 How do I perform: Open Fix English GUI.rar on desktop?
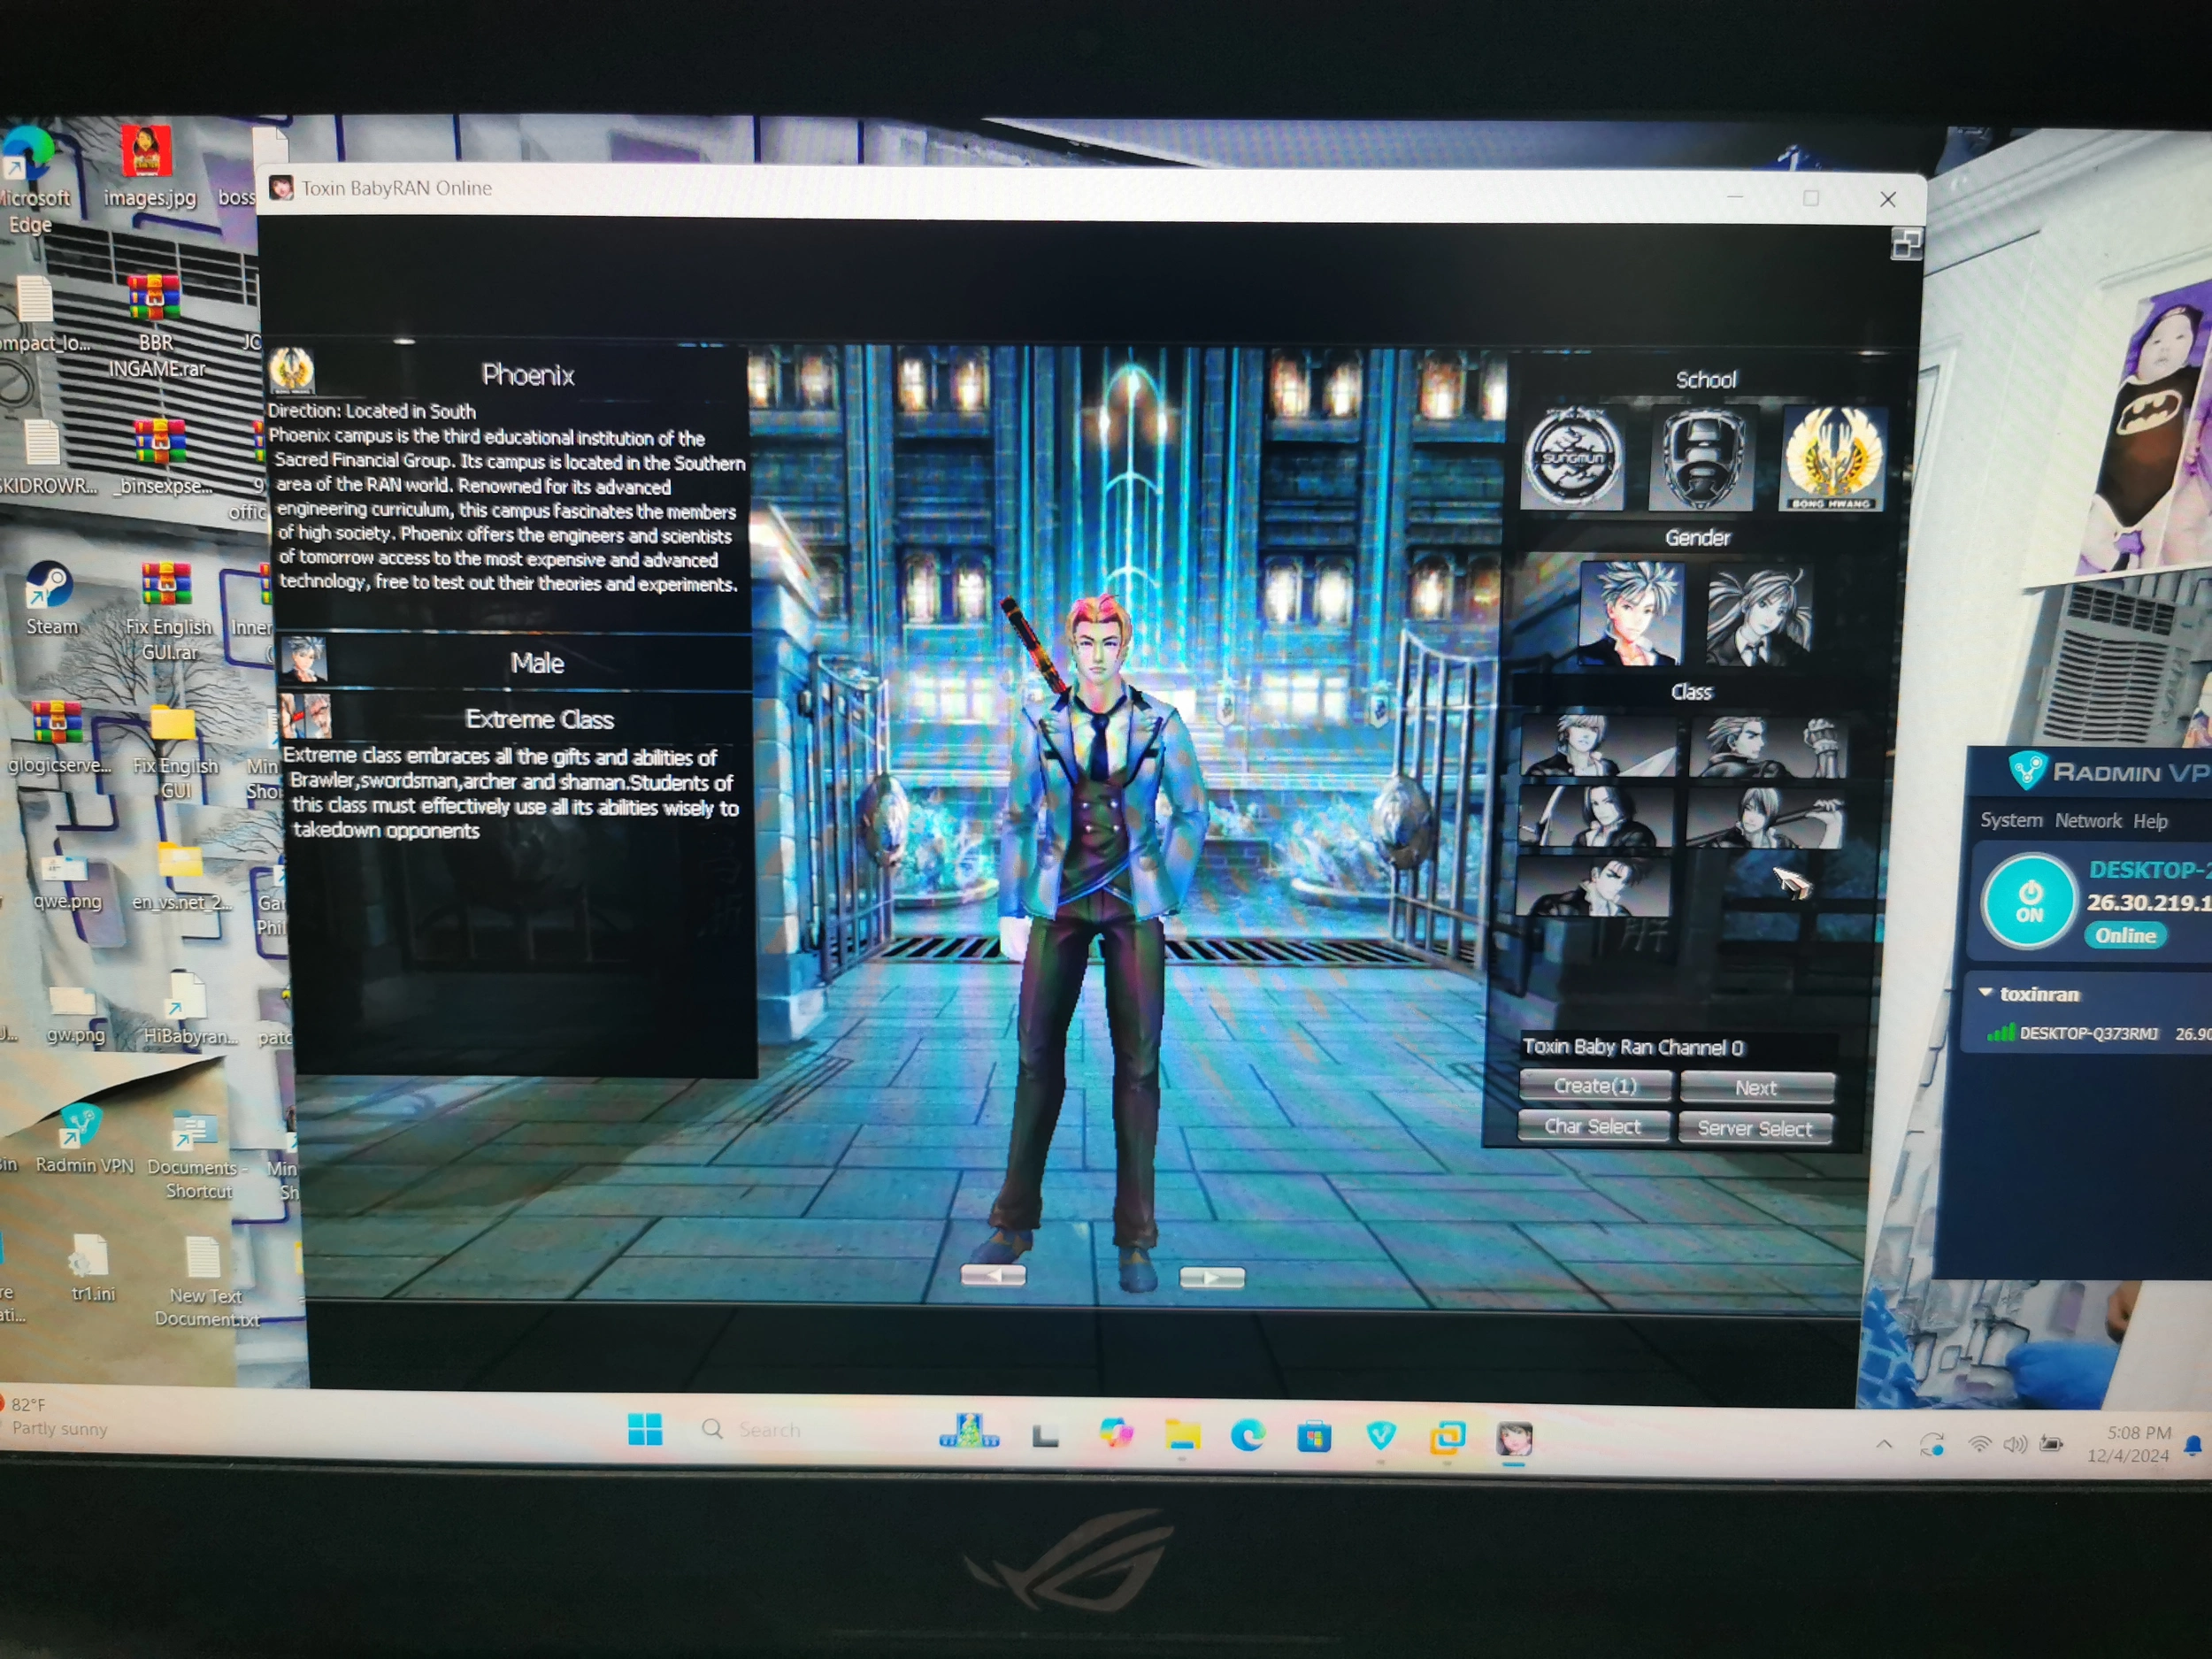pyautogui.click(x=169, y=611)
